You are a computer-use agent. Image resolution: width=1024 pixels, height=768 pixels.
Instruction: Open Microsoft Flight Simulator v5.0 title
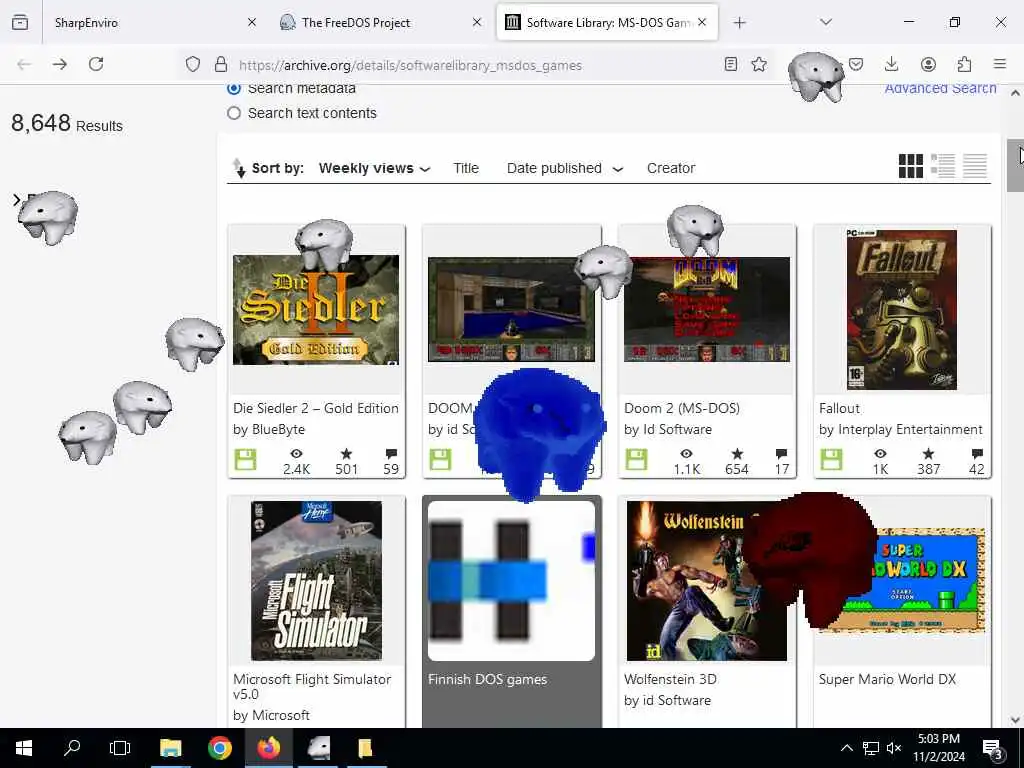[x=312, y=686]
